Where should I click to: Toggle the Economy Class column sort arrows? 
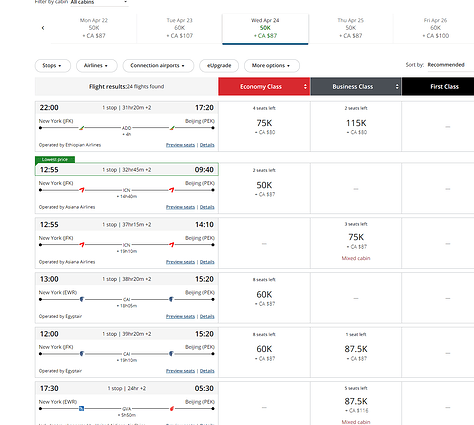pos(305,87)
